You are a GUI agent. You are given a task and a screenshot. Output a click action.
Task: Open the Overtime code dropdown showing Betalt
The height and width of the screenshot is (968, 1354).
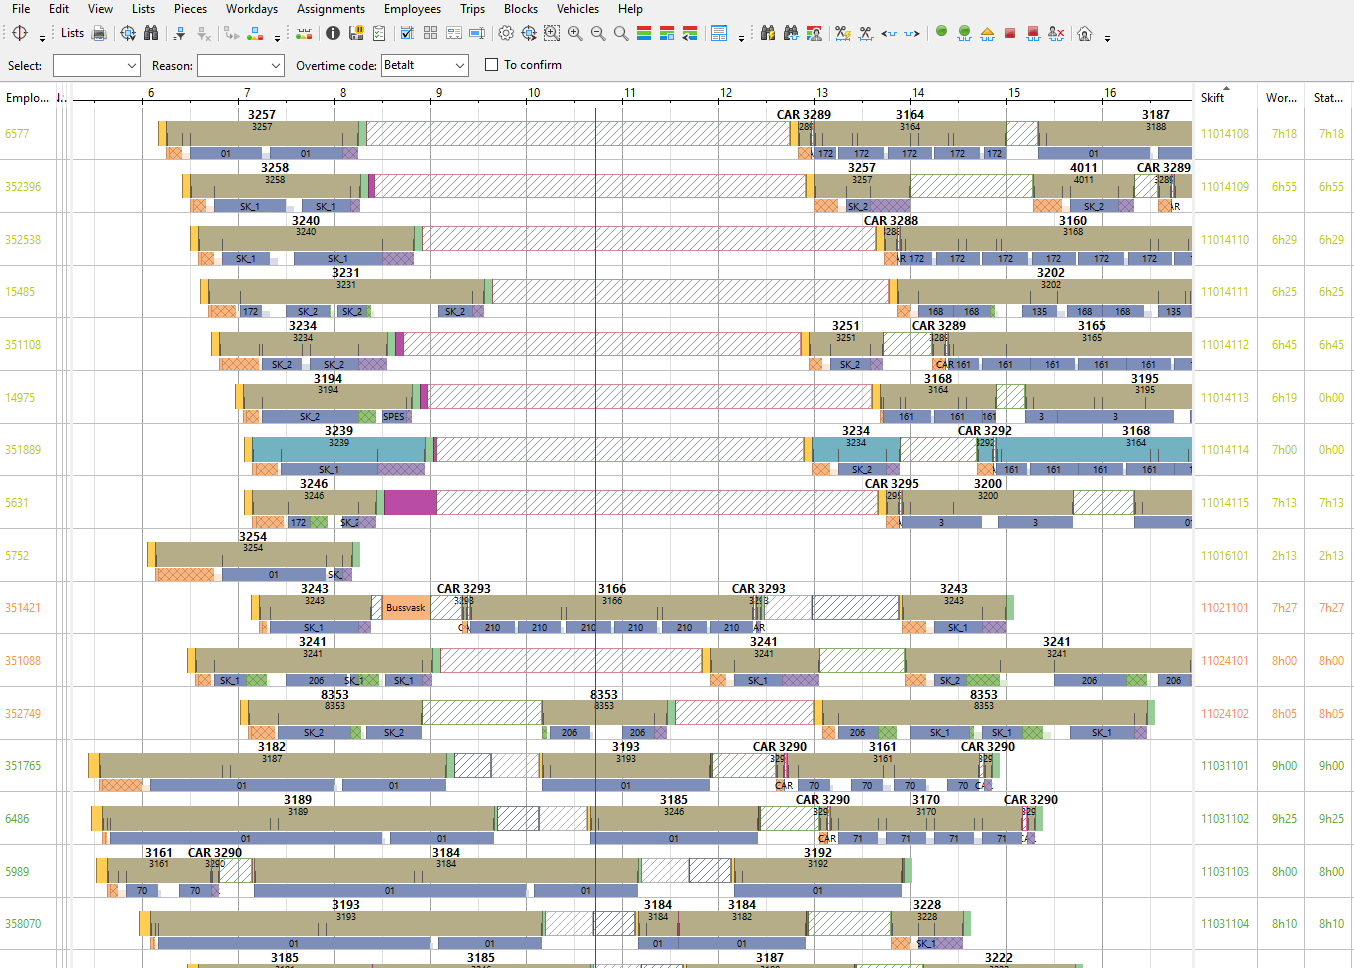click(x=425, y=65)
